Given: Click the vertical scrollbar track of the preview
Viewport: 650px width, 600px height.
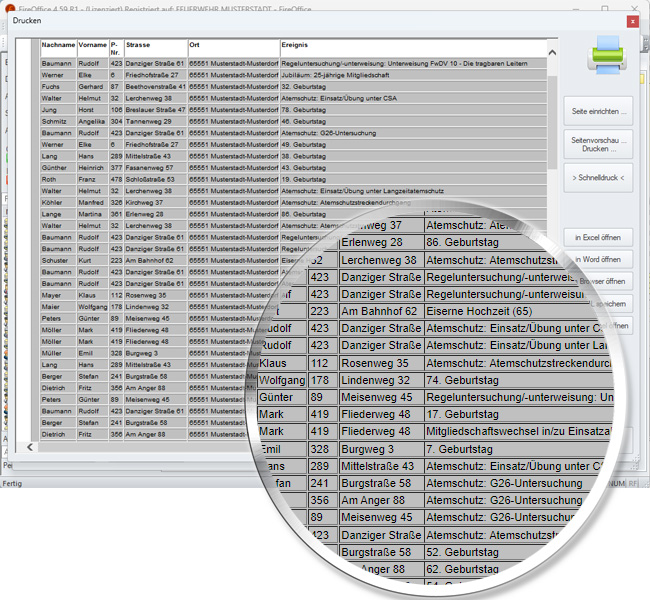Looking at the screenshot, I should point(553,150).
